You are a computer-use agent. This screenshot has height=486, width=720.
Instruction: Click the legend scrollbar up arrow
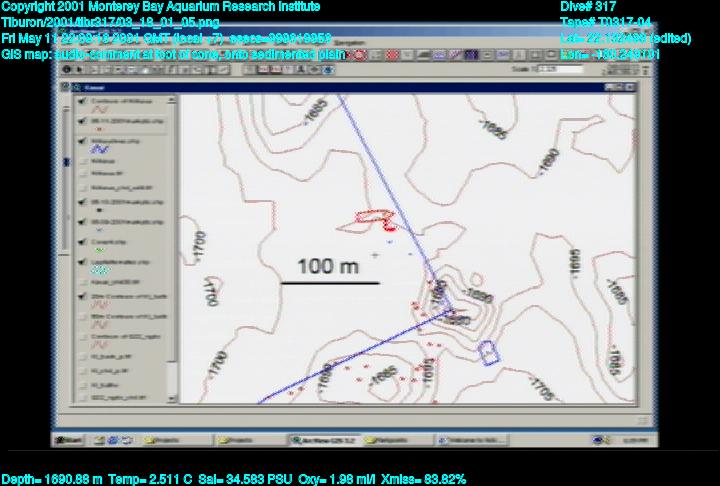coord(172,100)
